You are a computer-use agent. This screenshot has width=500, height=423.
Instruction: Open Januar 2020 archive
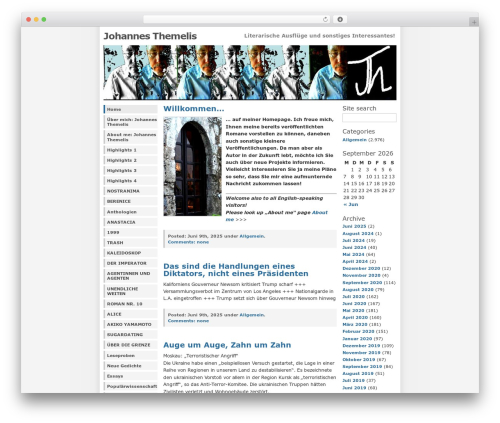point(357,339)
